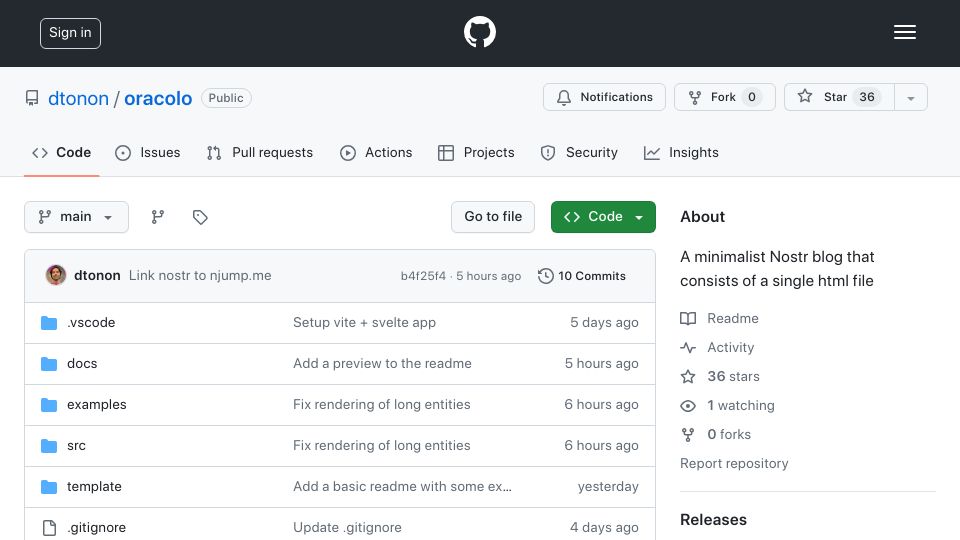
Task: Click the Readme book icon in About
Action: [x=688, y=318]
